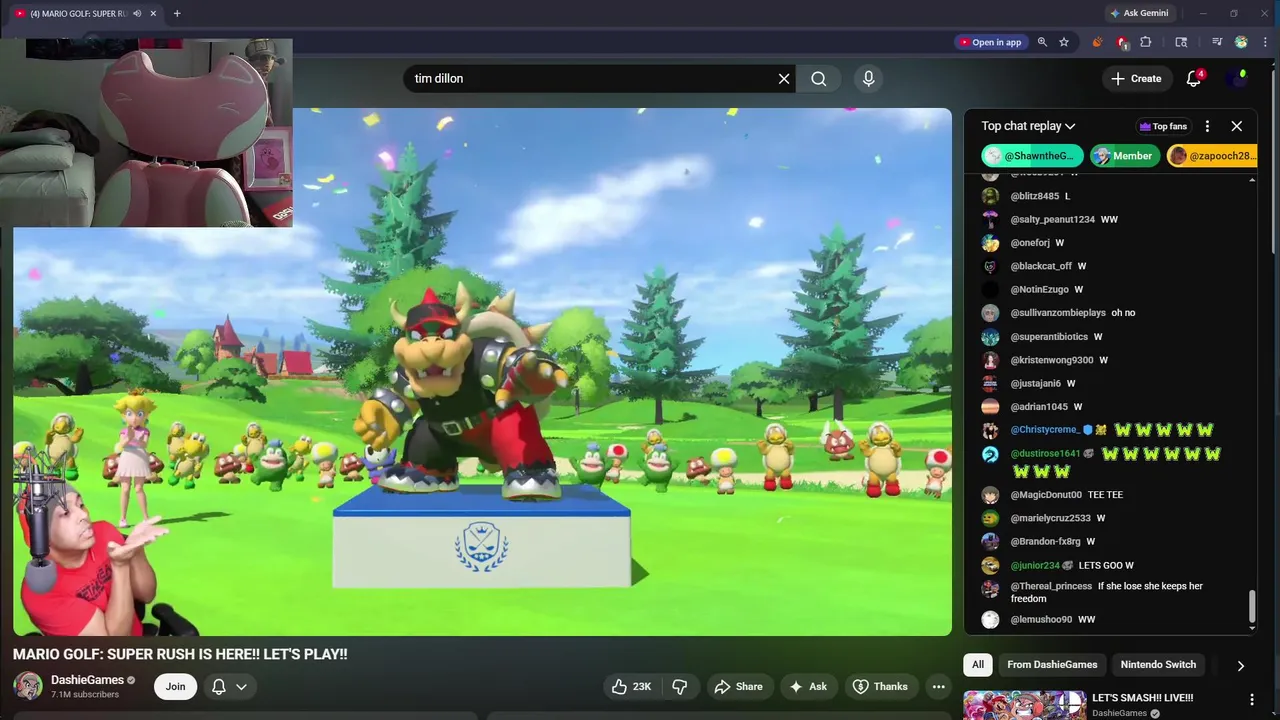The image size is (1280, 720).
Task: Click @Thereal_princess chat message
Action: click(1106, 592)
